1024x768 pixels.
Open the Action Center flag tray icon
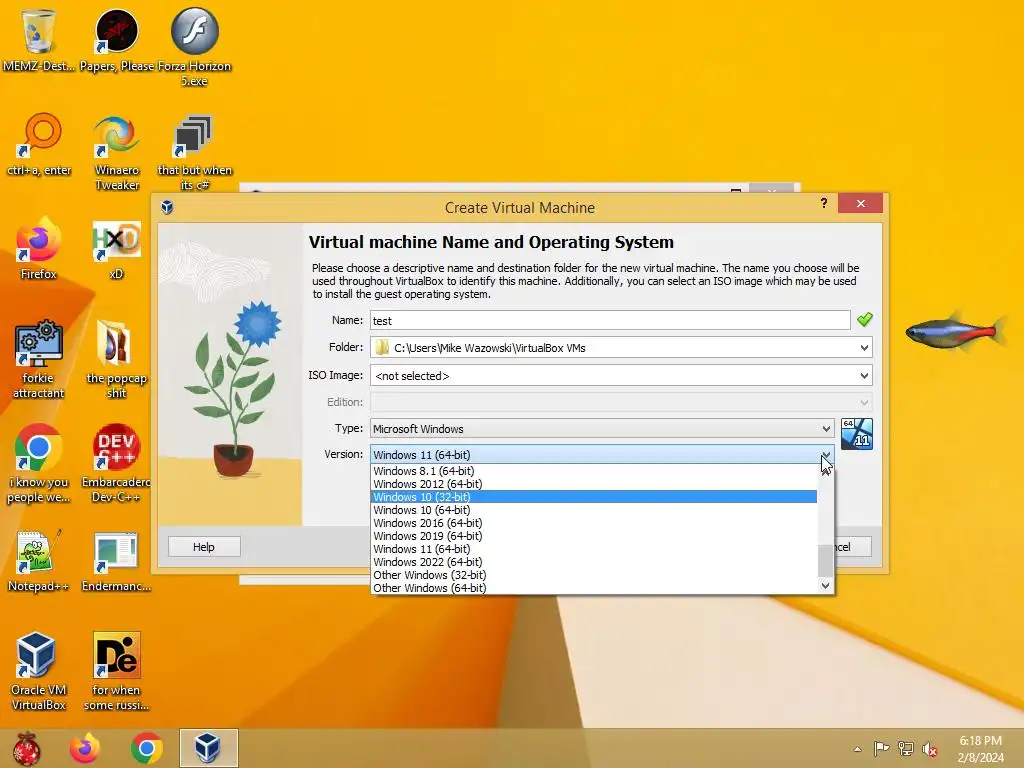881,748
